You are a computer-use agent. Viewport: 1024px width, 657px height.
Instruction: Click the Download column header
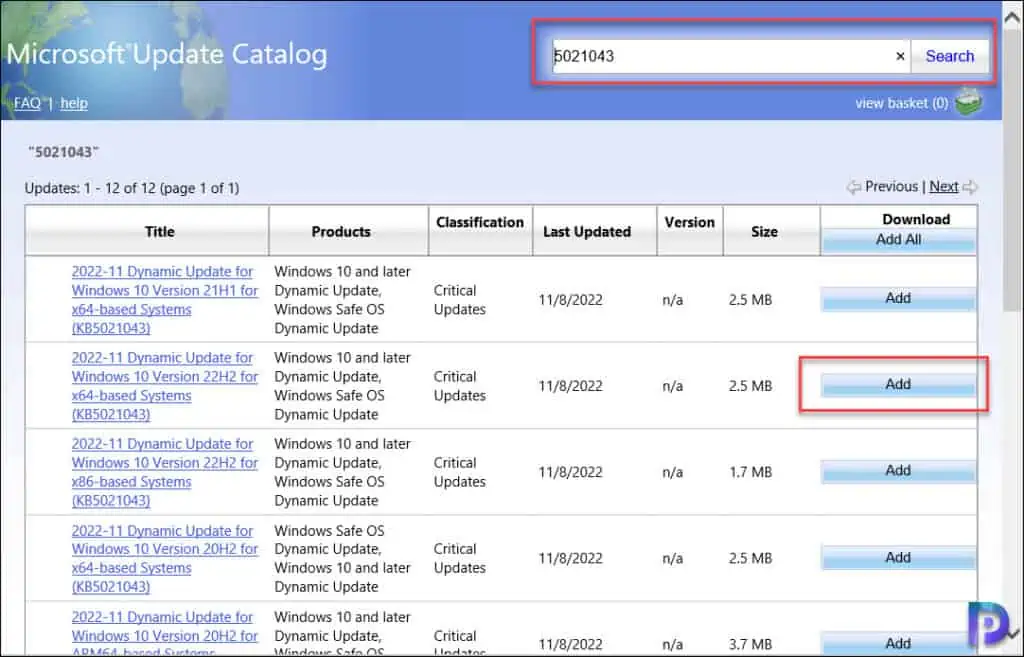coord(916,219)
